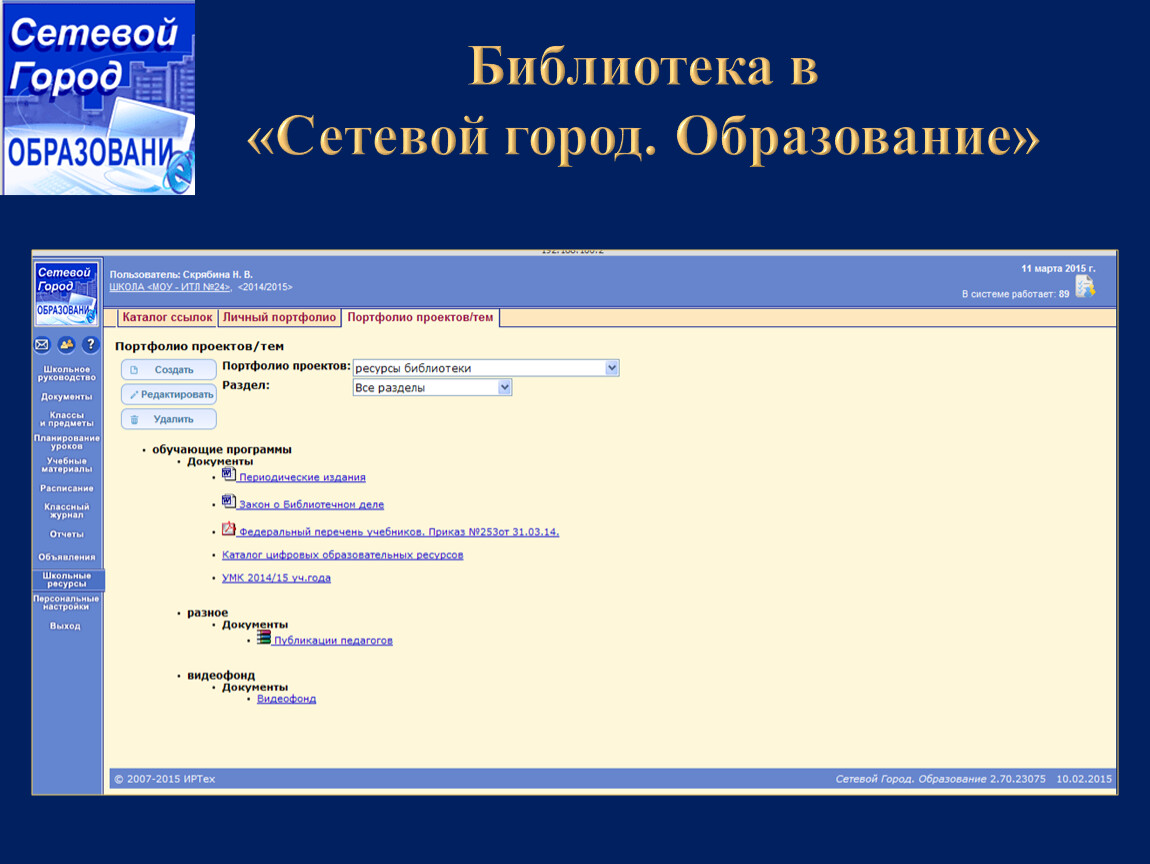The image size is (1150, 864).
Task: Expand the Портфолио проектов dropdown
Action: [x=612, y=368]
